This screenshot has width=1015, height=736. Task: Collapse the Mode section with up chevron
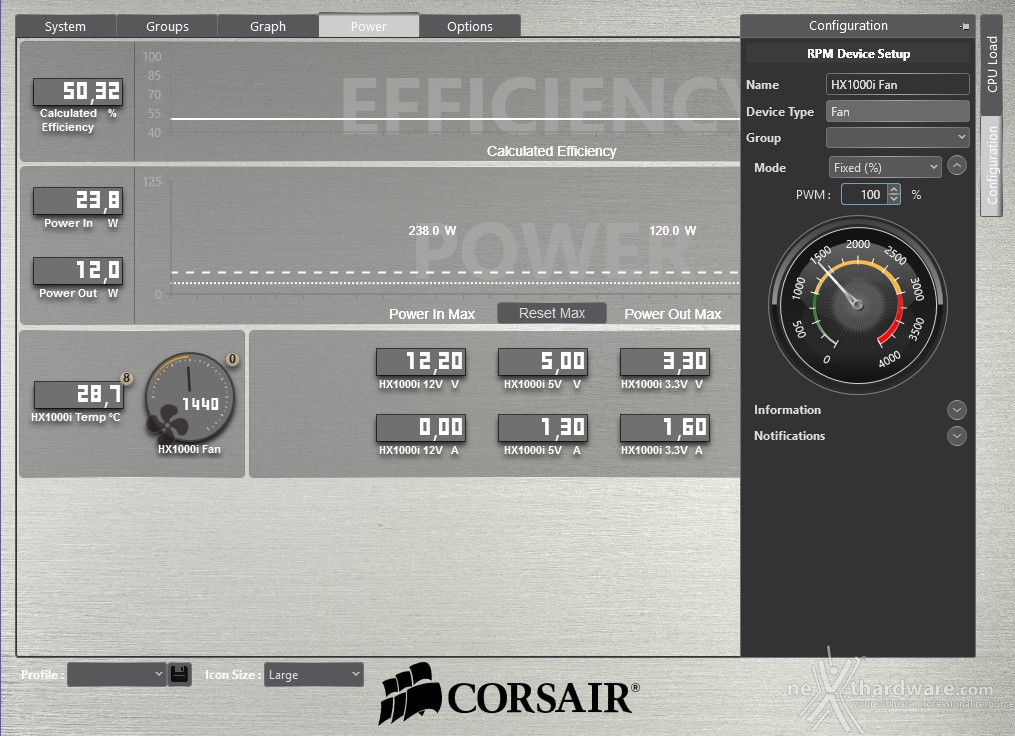tap(957, 166)
